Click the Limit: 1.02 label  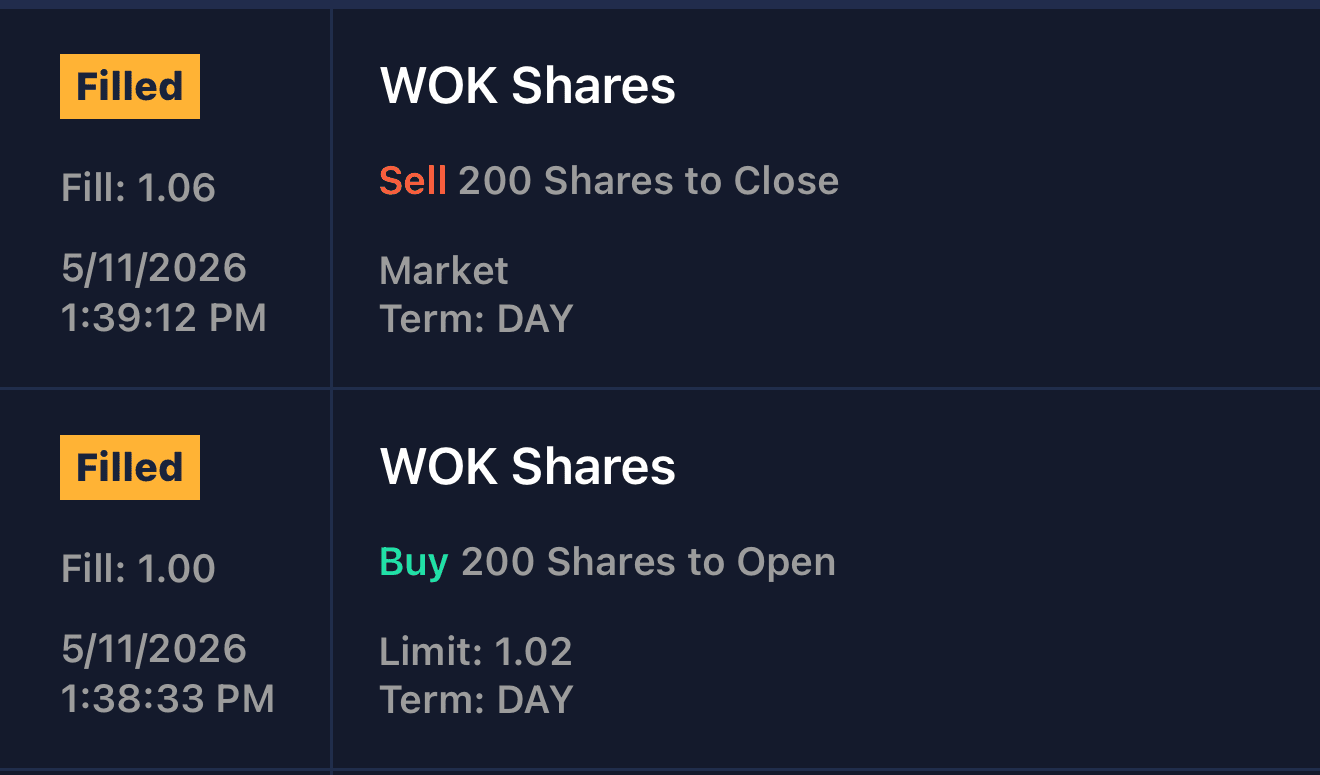[x=476, y=652]
